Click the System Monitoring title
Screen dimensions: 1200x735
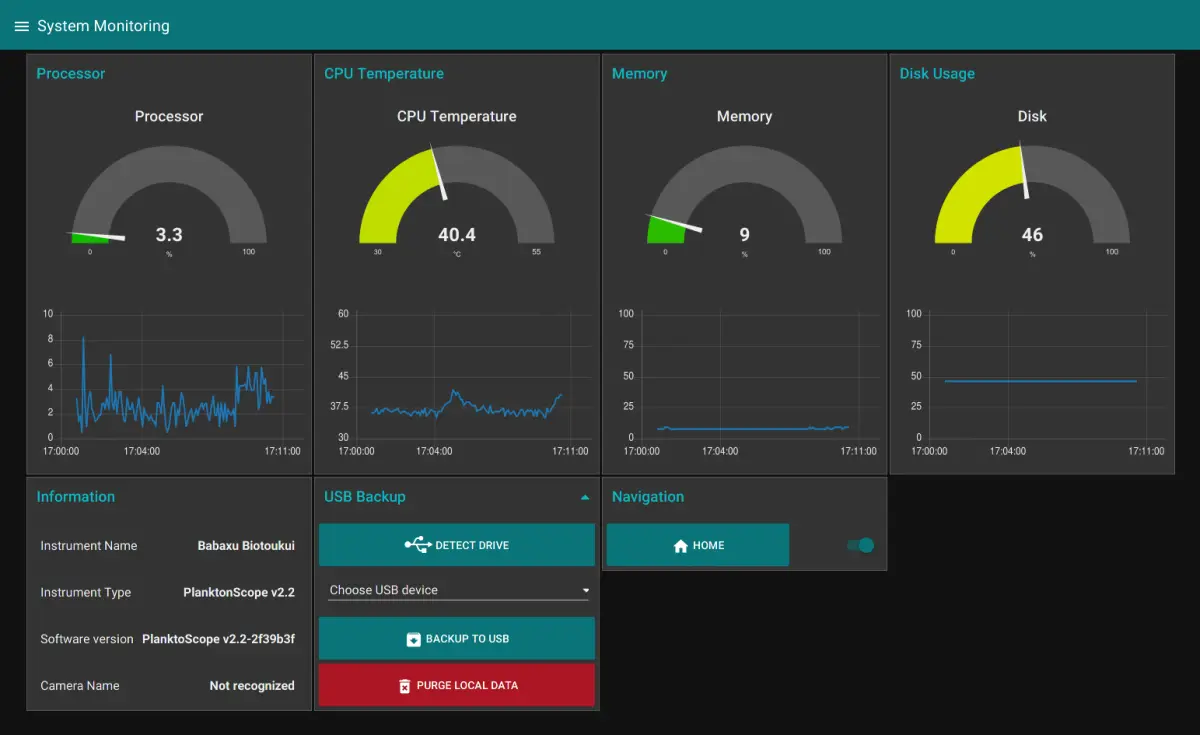point(101,26)
